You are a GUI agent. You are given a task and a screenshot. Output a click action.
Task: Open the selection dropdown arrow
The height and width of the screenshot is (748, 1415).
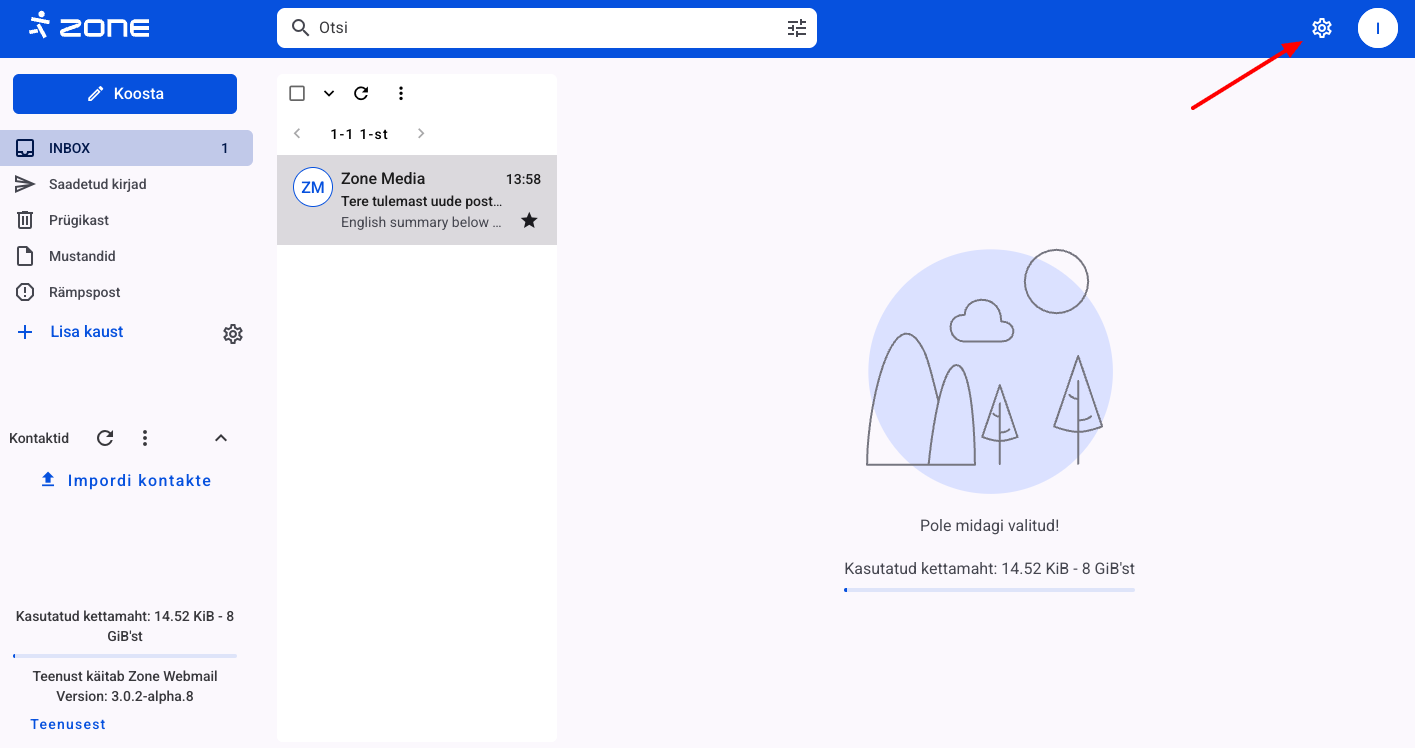pyautogui.click(x=329, y=93)
